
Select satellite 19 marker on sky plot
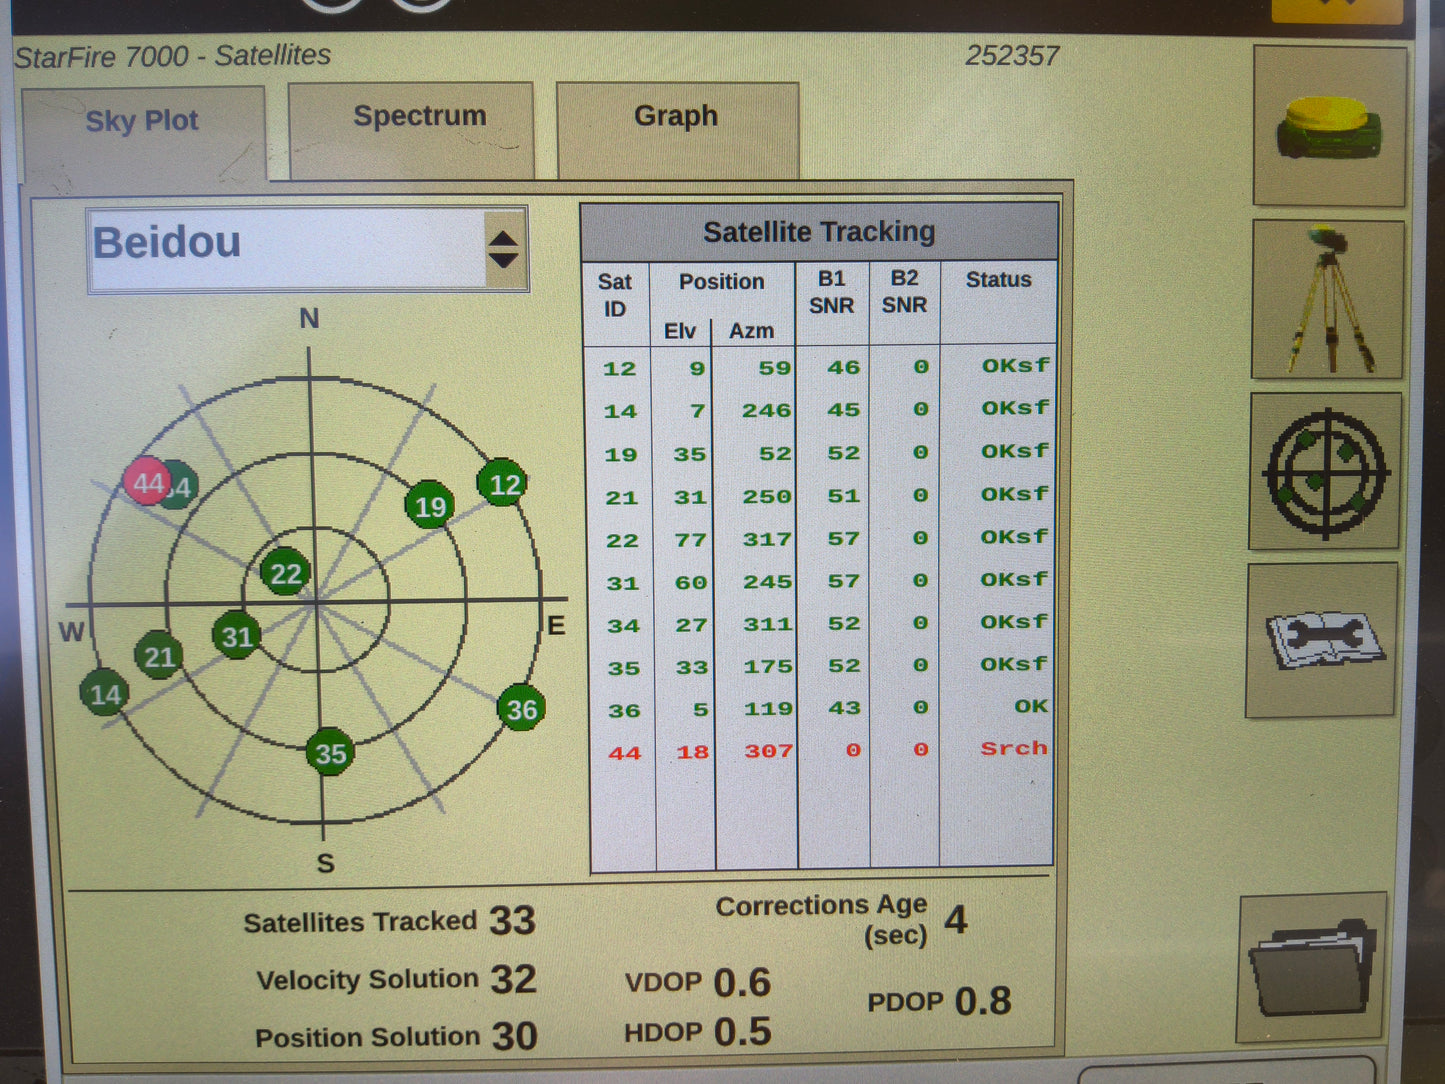(430, 506)
